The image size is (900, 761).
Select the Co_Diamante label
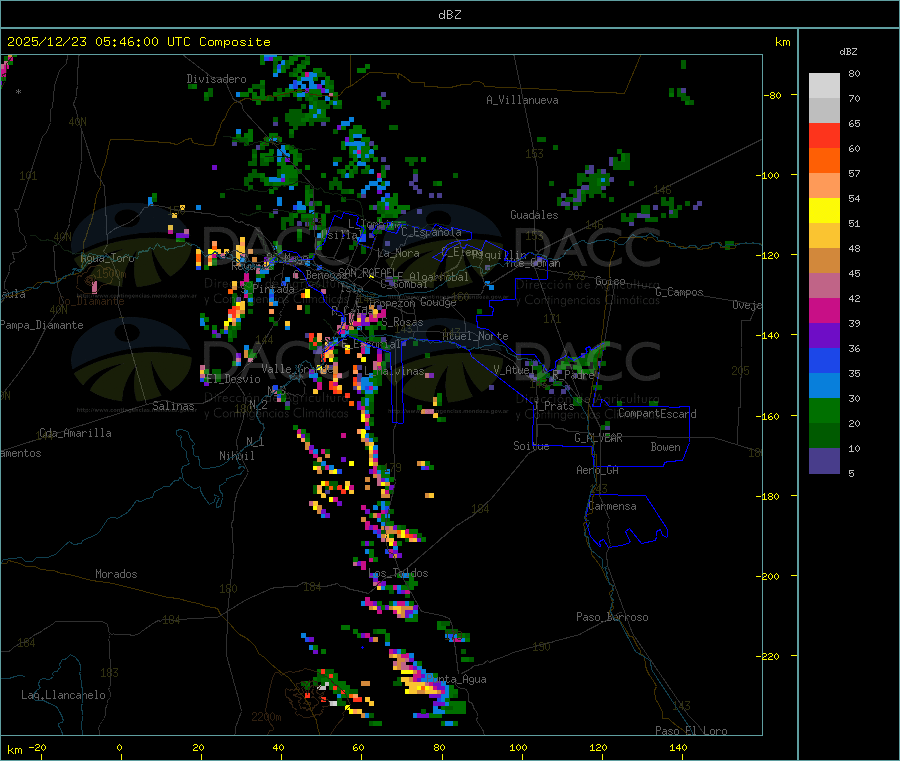(x=91, y=301)
